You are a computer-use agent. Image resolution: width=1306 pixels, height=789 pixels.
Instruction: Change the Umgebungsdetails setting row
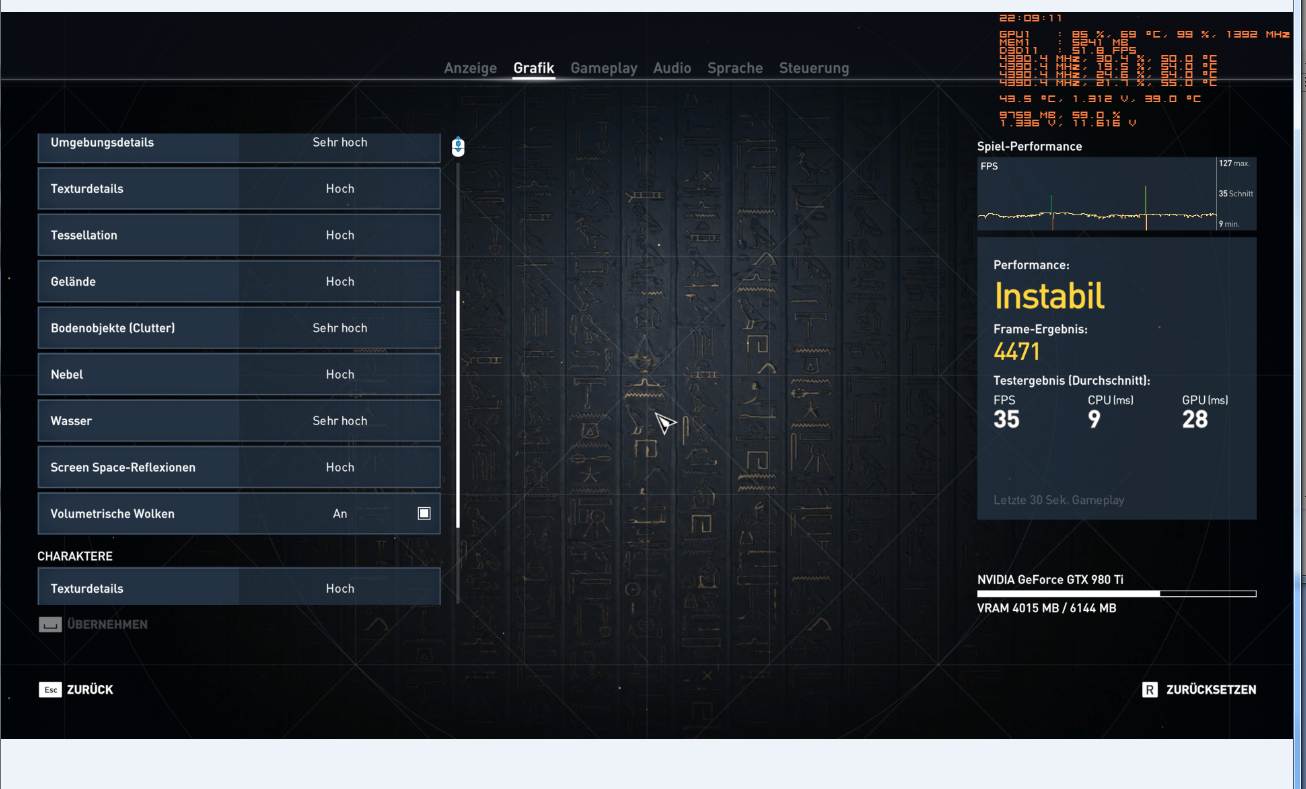[239, 146]
